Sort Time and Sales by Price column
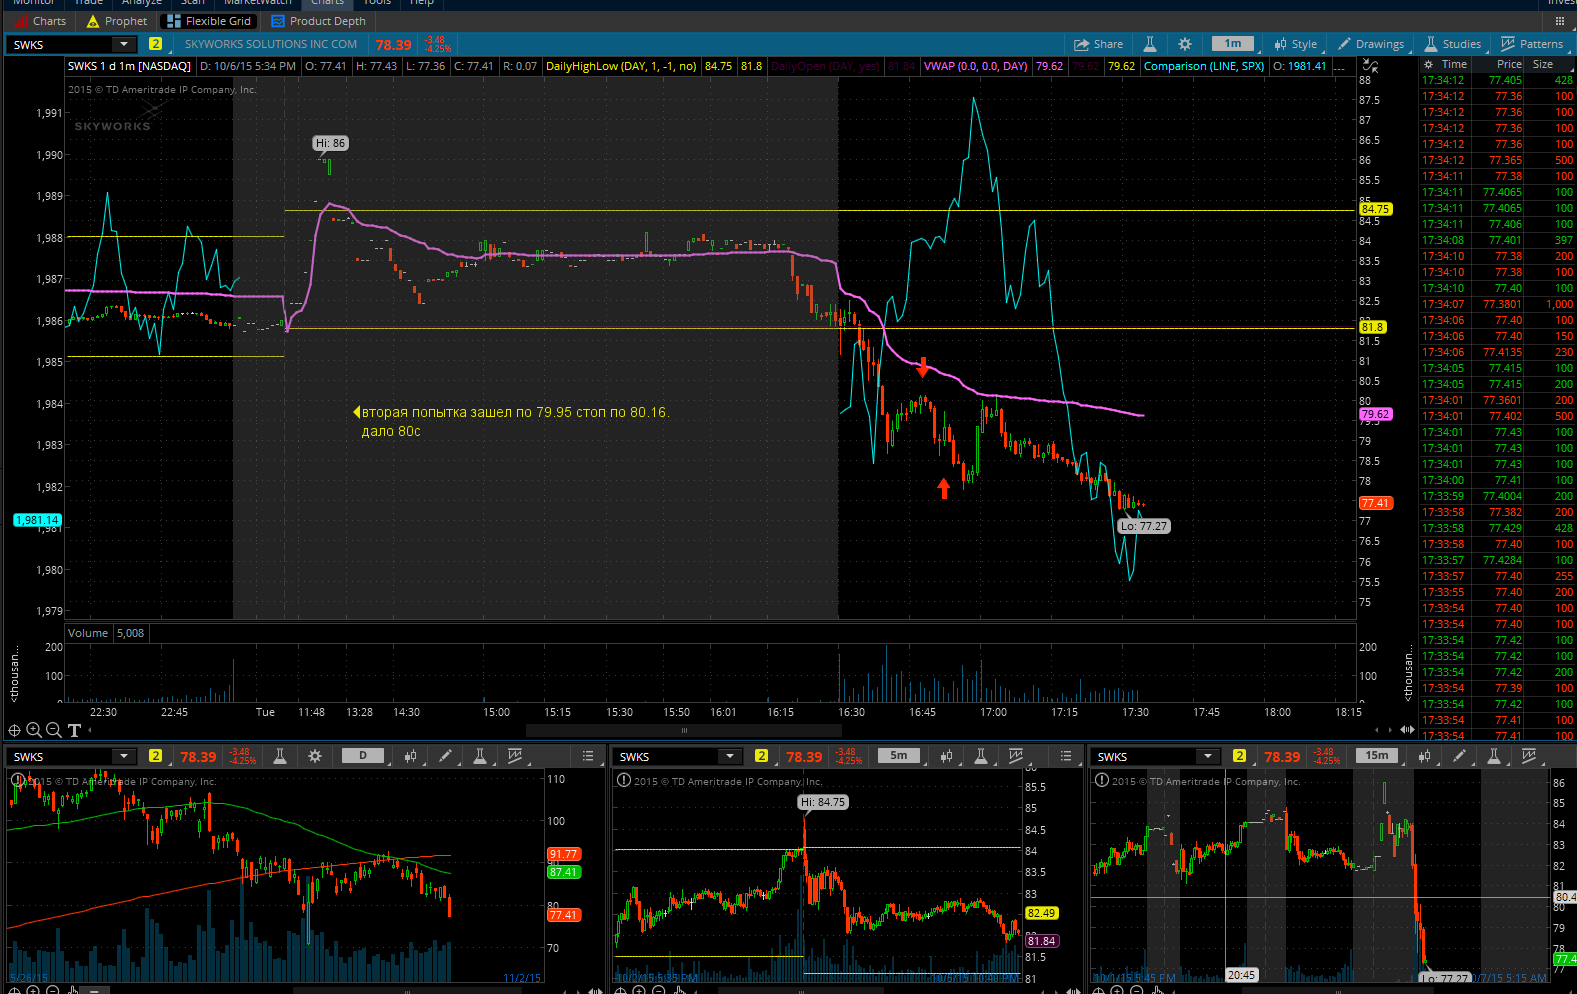This screenshot has width=1577, height=994. tap(1509, 64)
